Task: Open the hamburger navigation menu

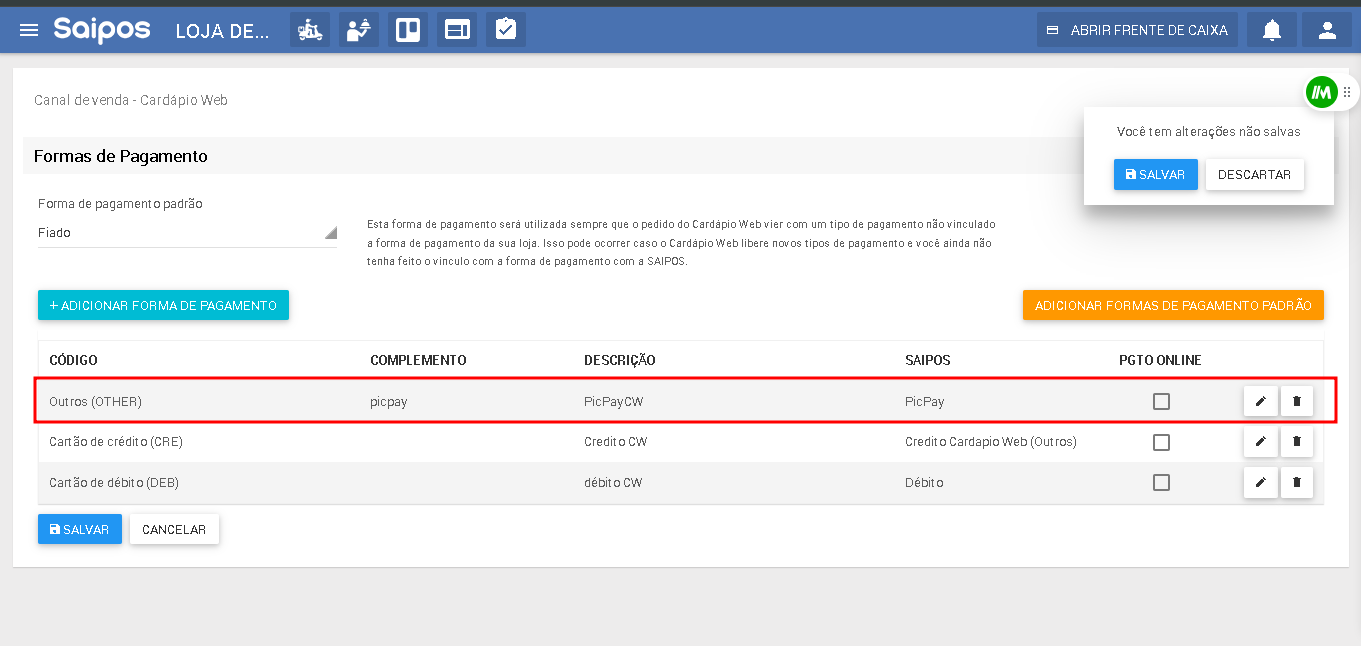Action: tap(29, 30)
